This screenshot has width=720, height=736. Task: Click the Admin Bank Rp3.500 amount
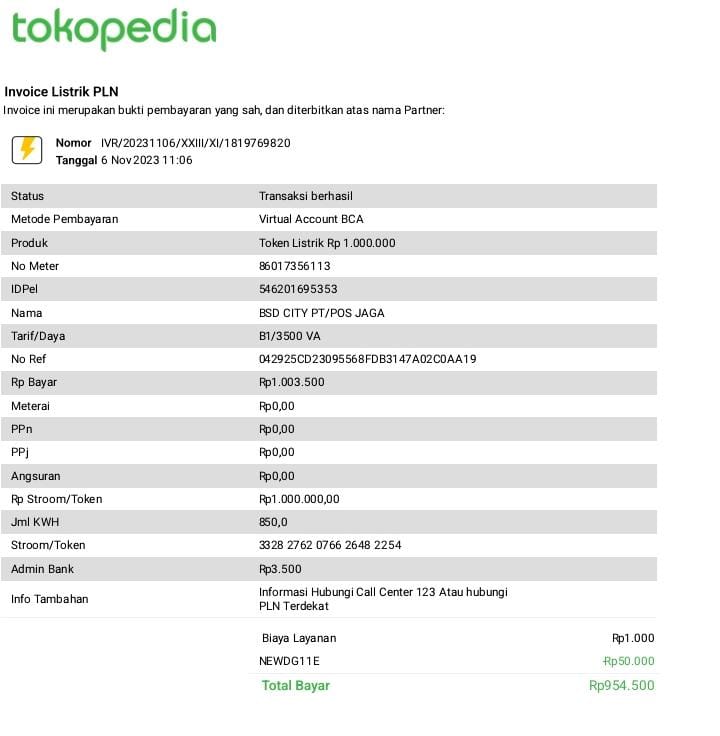pyautogui.click(x=280, y=569)
